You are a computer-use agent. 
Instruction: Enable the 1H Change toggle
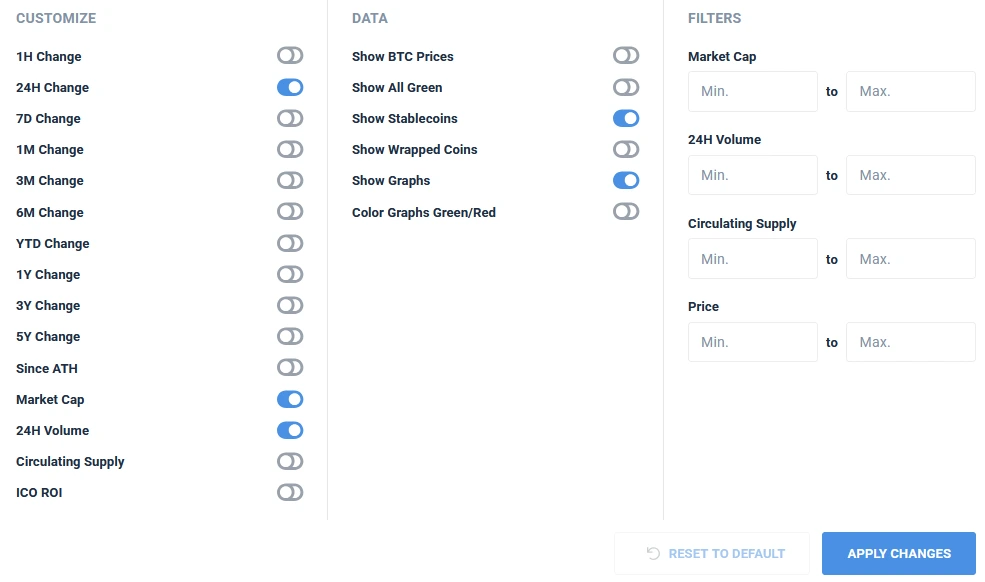(x=290, y=56)
